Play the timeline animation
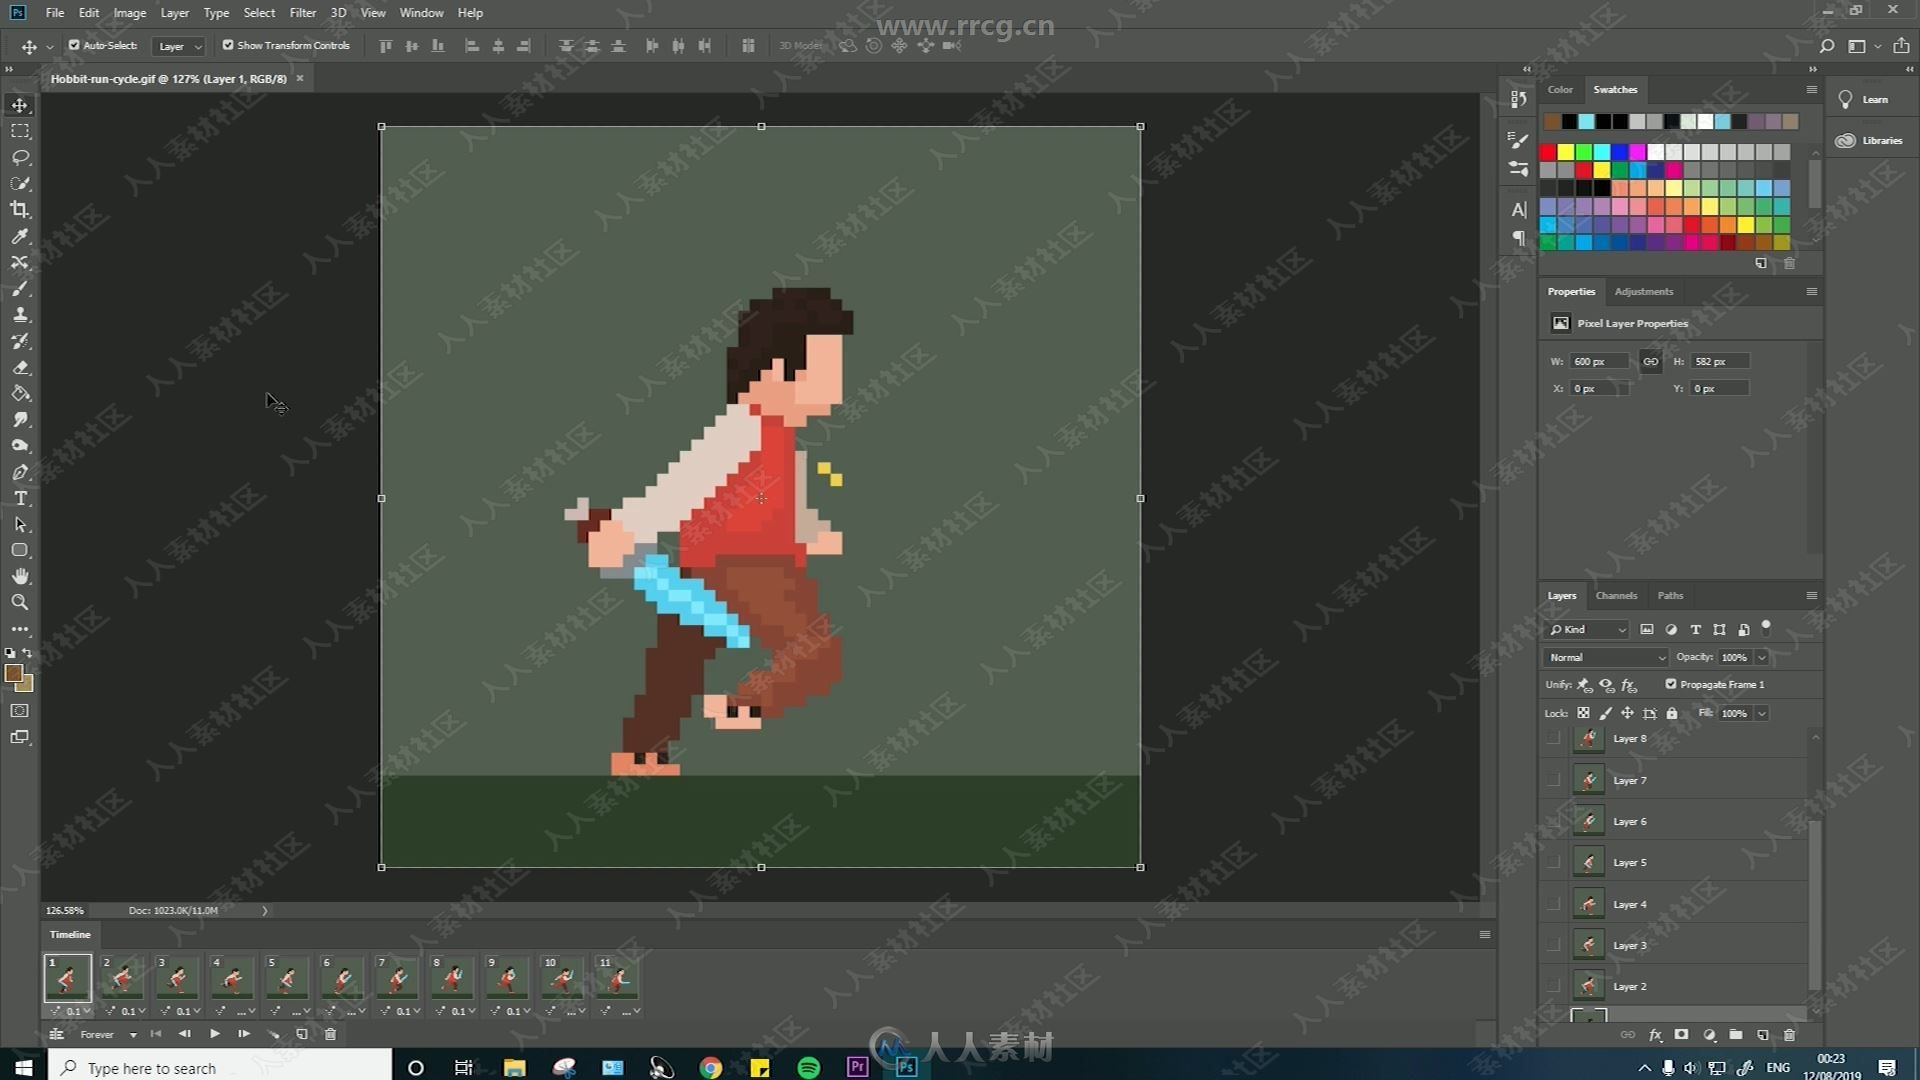1920x1080 pixels. (x=214, y=1034)
